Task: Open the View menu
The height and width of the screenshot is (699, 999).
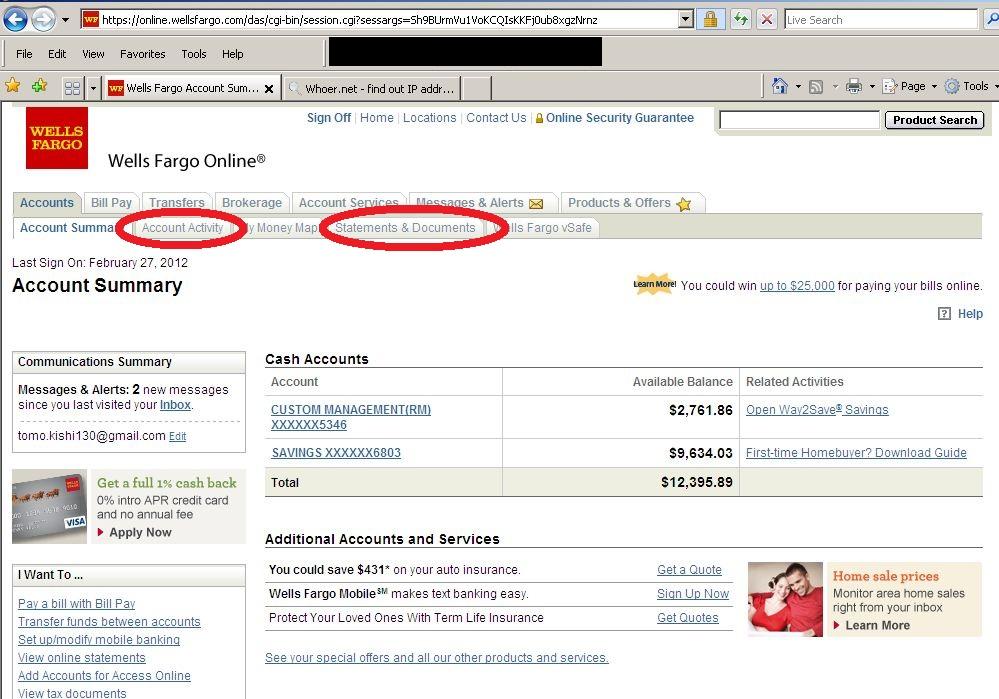Action: click(x=93, y=54)
